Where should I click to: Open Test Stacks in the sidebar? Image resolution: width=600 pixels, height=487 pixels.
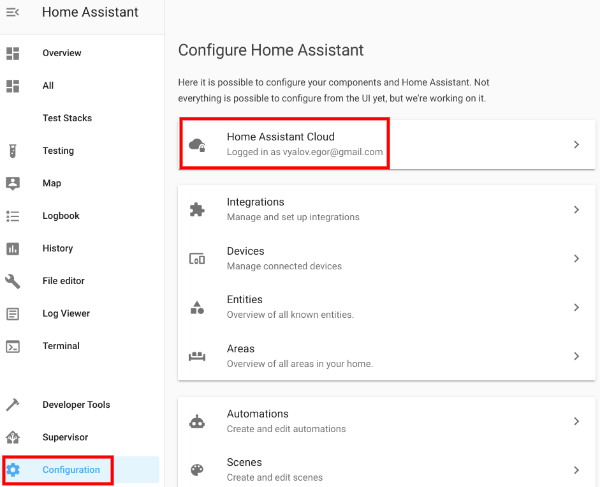tap(67, 118)
